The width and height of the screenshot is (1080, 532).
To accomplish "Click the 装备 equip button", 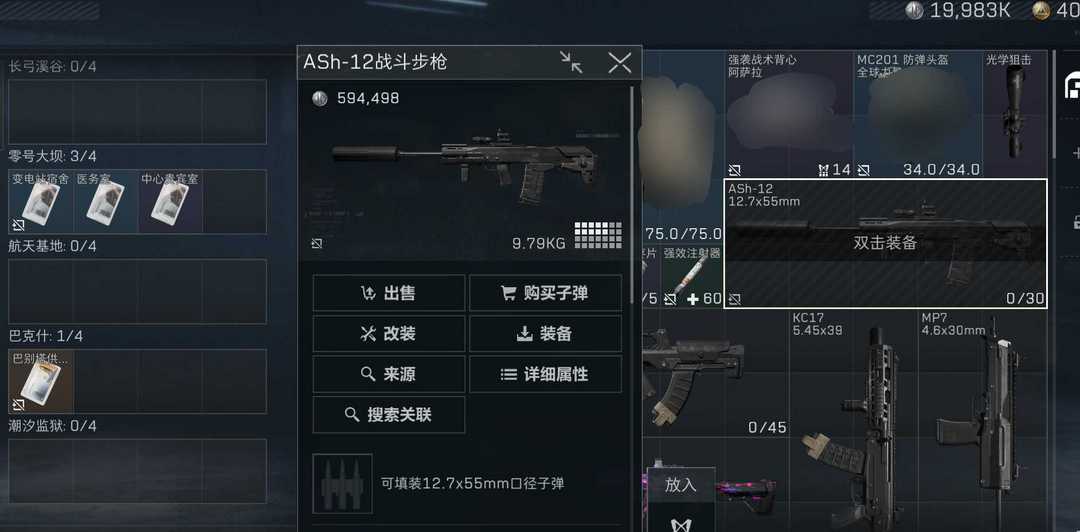I will (x=545, y=334).
